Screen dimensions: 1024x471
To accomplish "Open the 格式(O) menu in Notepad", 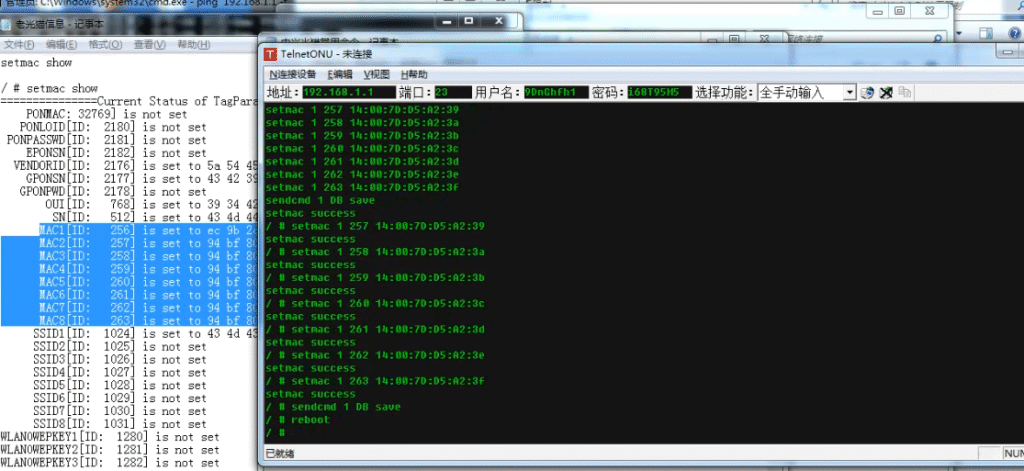I will coord(105,44).
